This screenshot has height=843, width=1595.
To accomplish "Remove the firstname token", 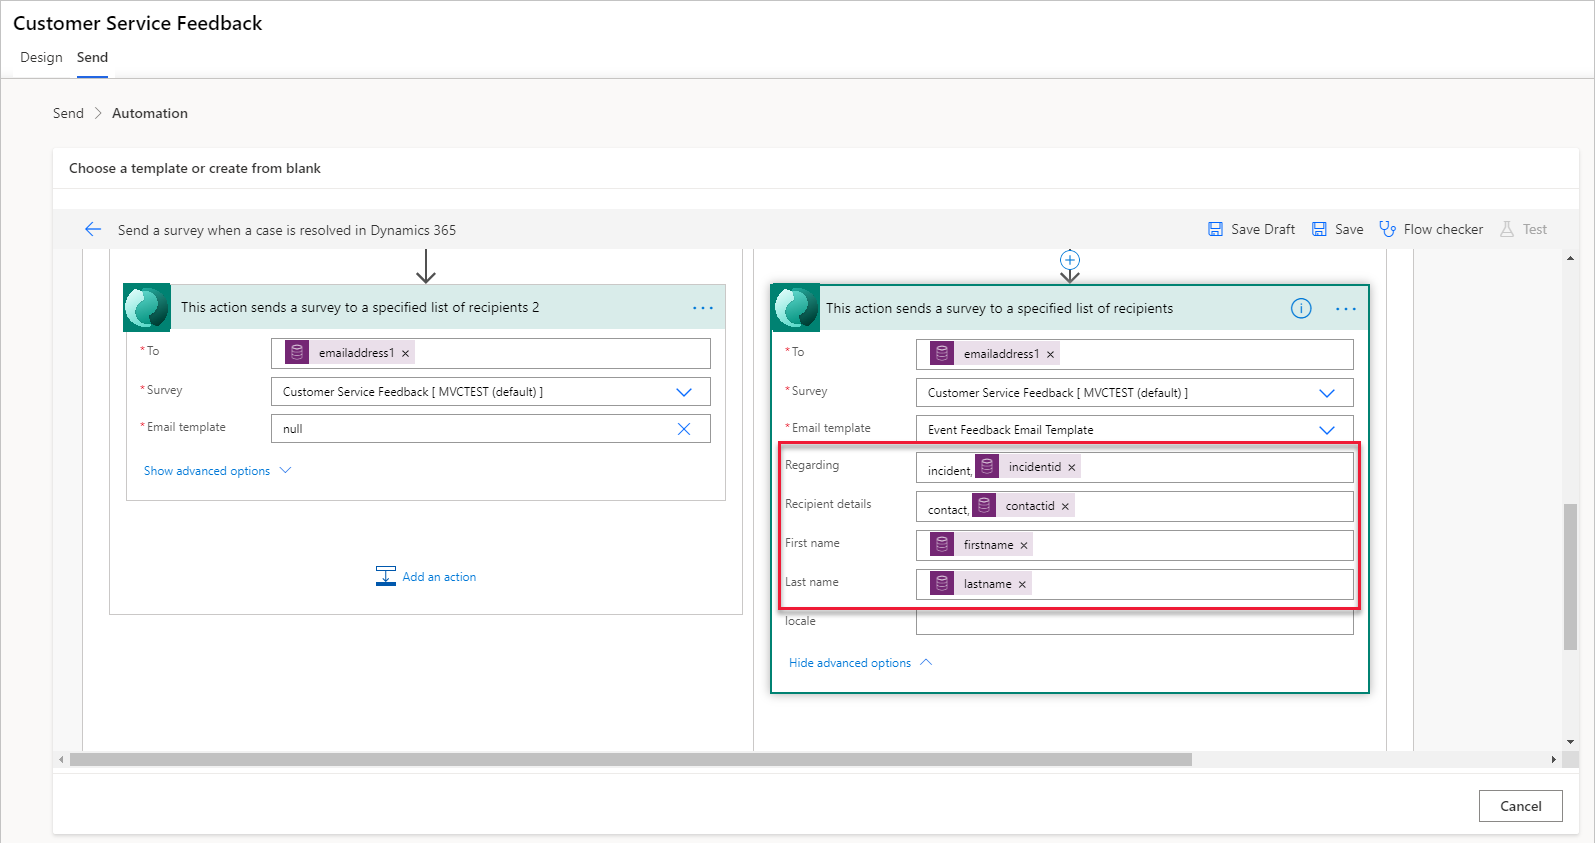I will [1023, 545].
